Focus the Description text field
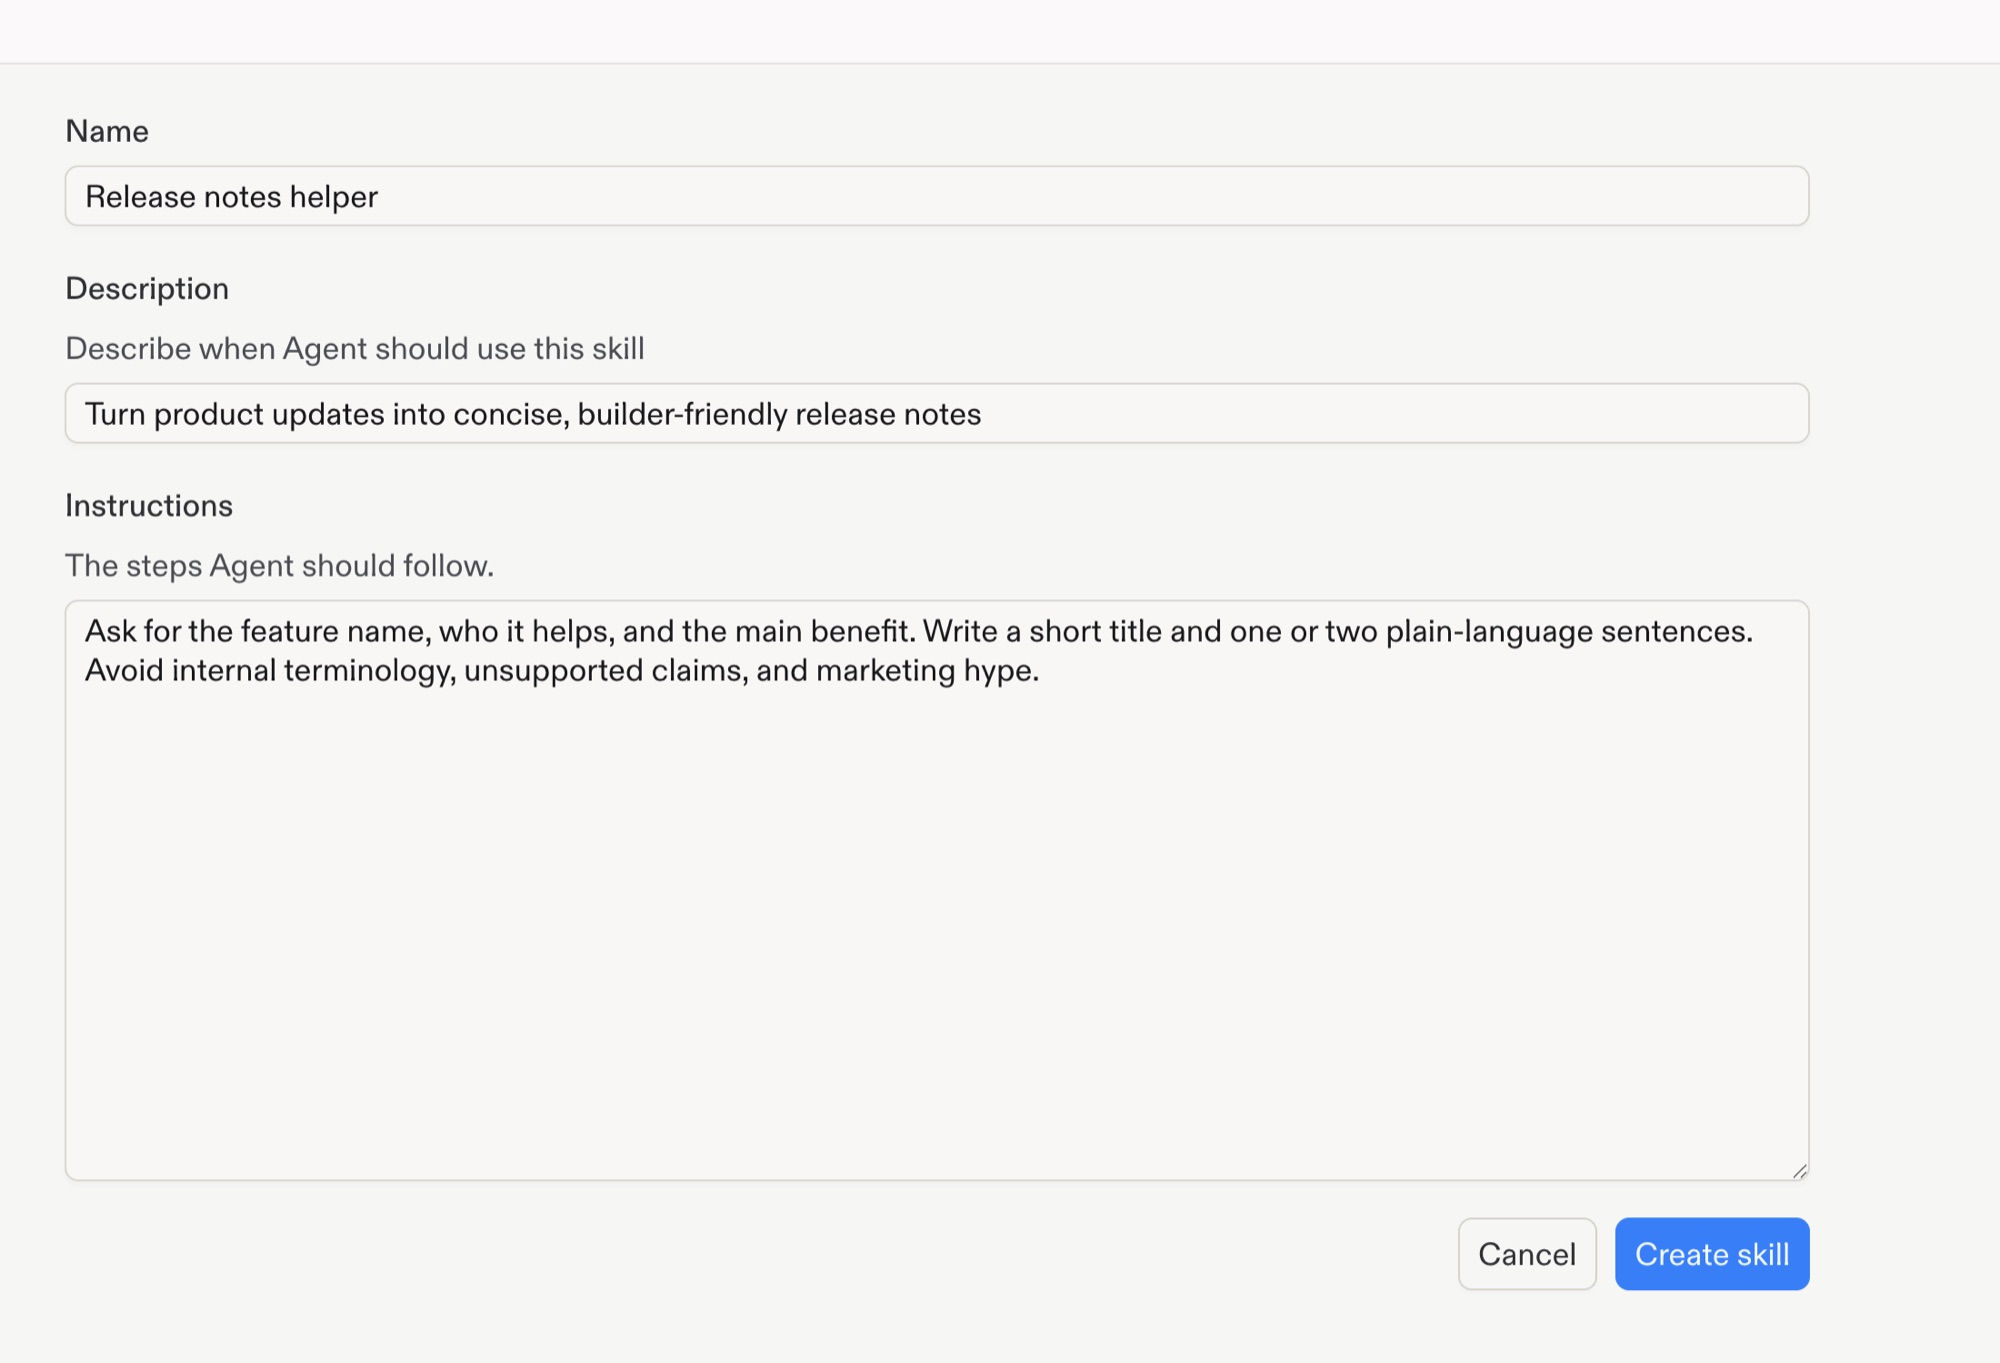Viewport: 2000px width, 1363px height. pyautogui.click(x=937, y=413)
